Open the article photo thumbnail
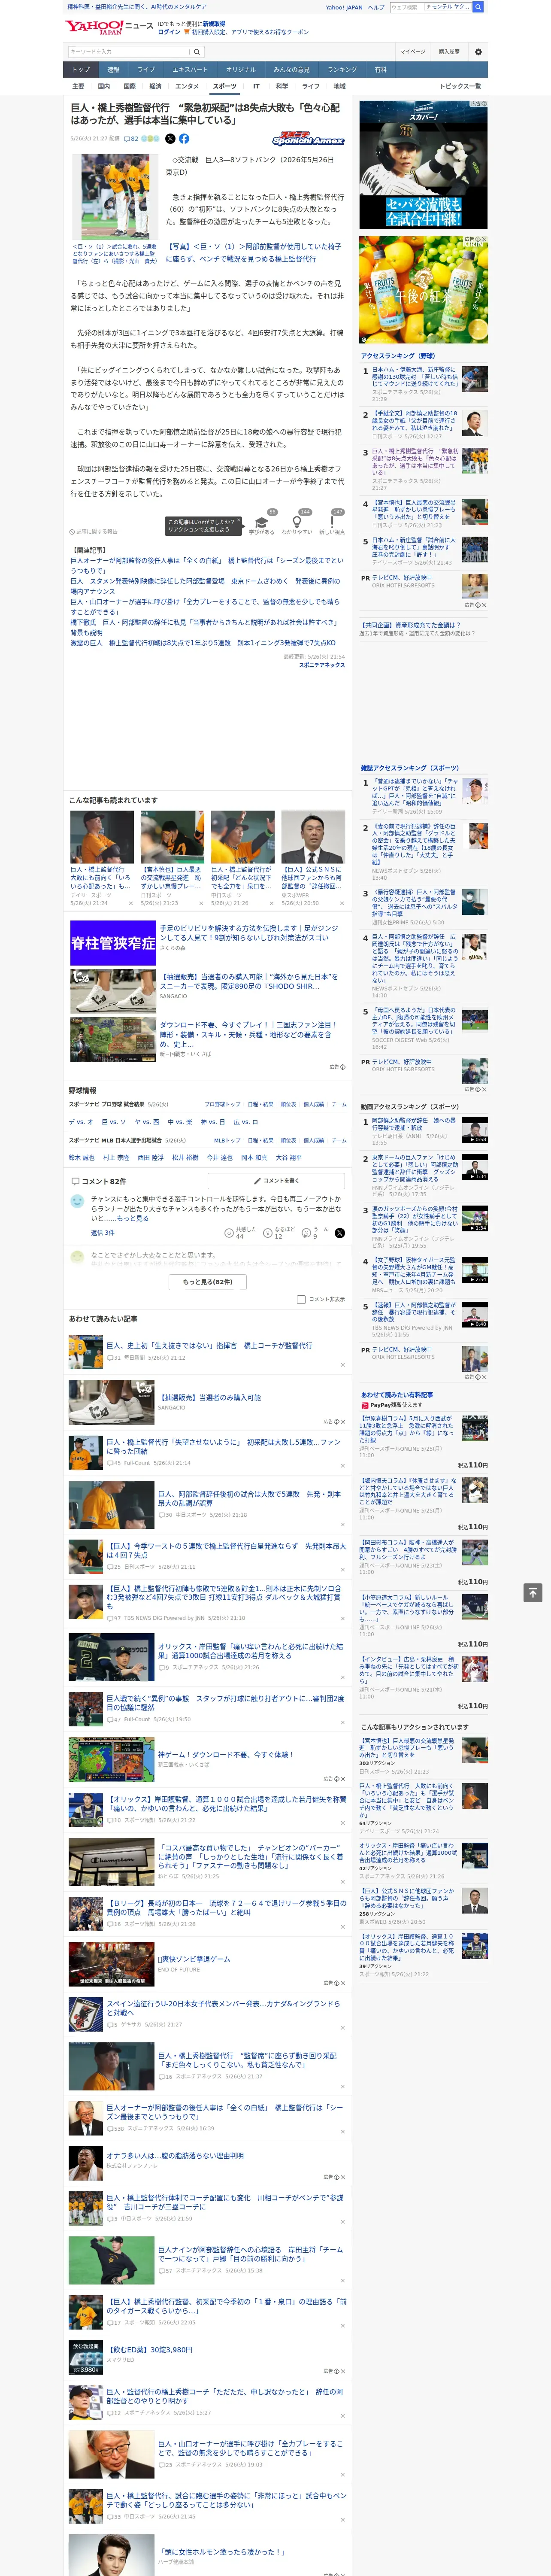This screenshot has width=551, height=2576. (116, 197)
